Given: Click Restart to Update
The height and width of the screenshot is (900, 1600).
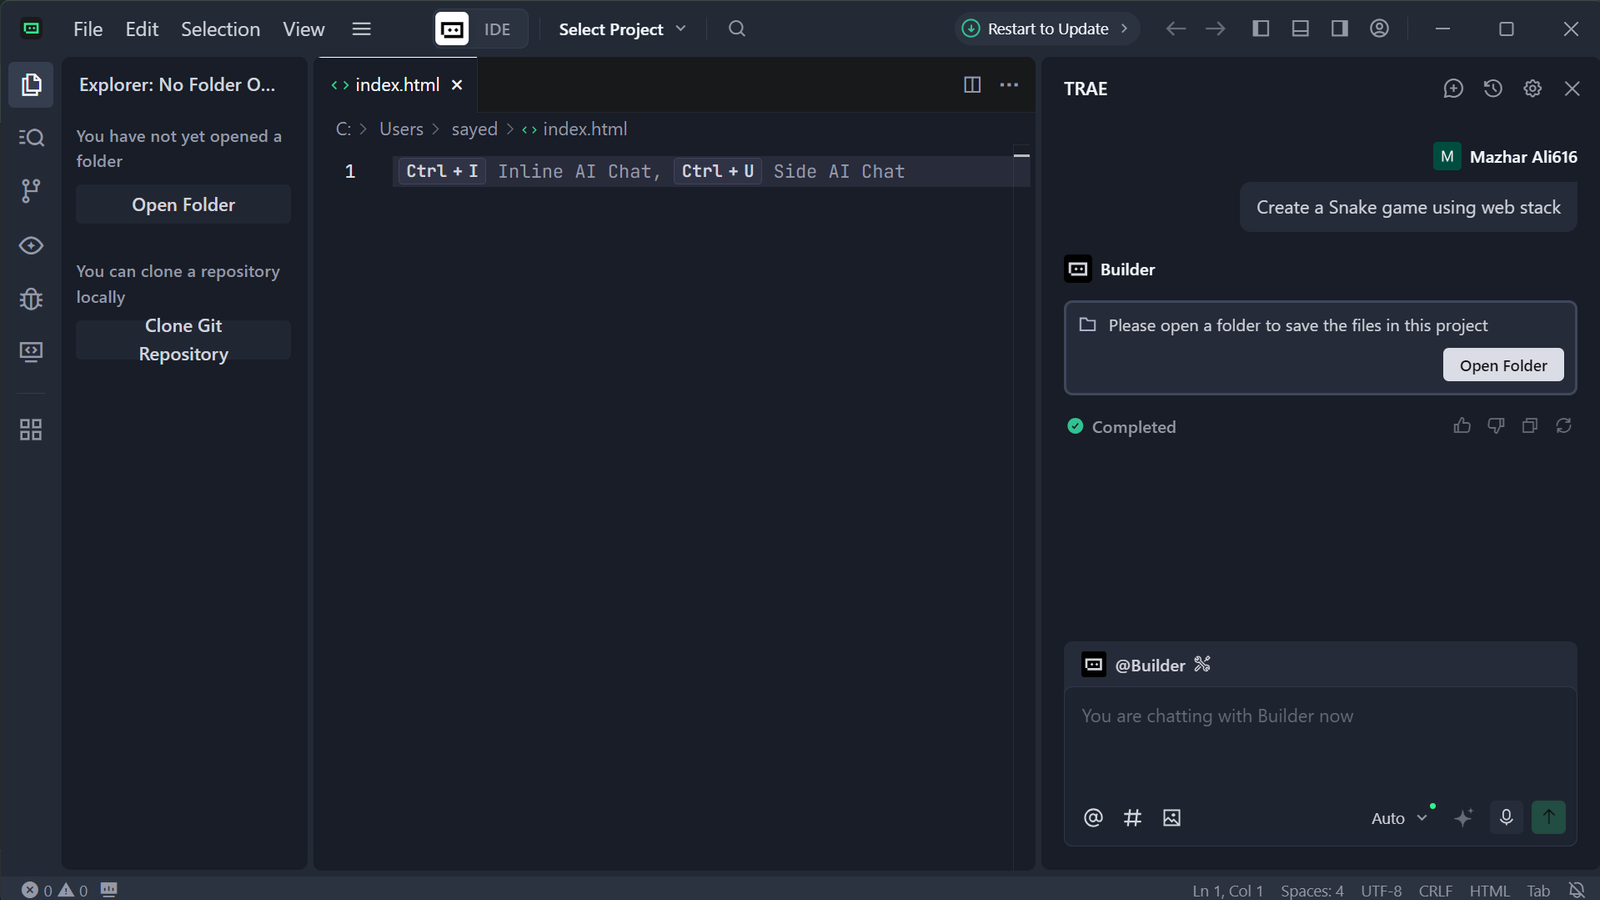Looking at the screenshot, I should point(1047,29).
